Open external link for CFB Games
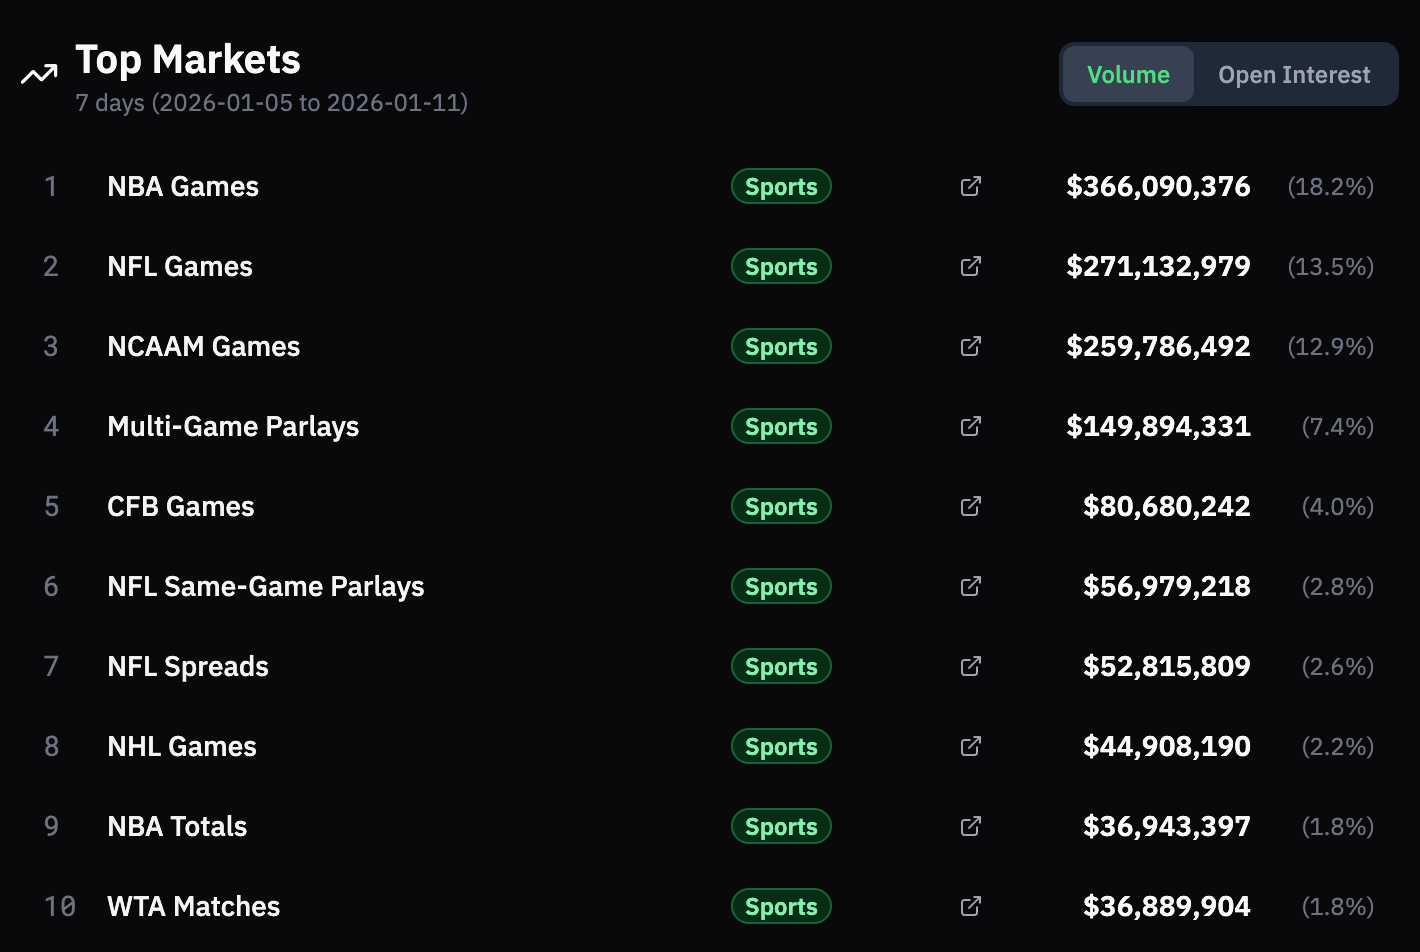Screen dimensions: 1420x952 970,506
